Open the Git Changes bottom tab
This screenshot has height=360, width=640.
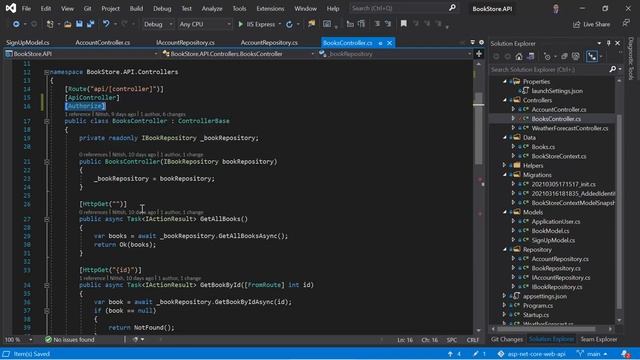coord(507,339)
